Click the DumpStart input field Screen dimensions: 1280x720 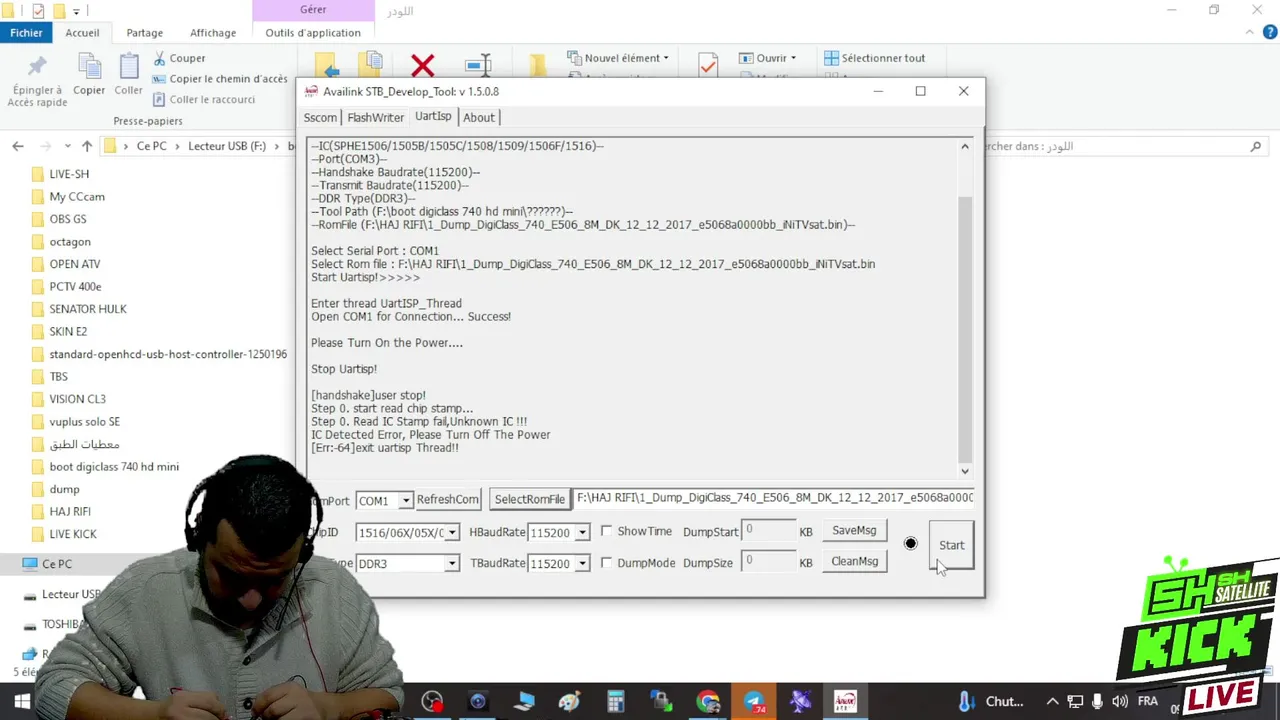768,531
